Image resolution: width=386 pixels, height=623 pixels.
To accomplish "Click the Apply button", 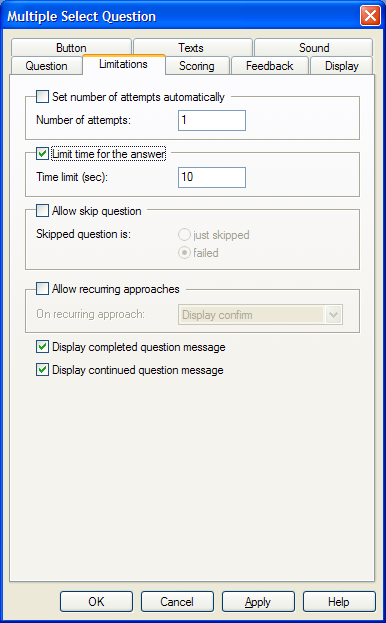I will (x=258, y=602).
